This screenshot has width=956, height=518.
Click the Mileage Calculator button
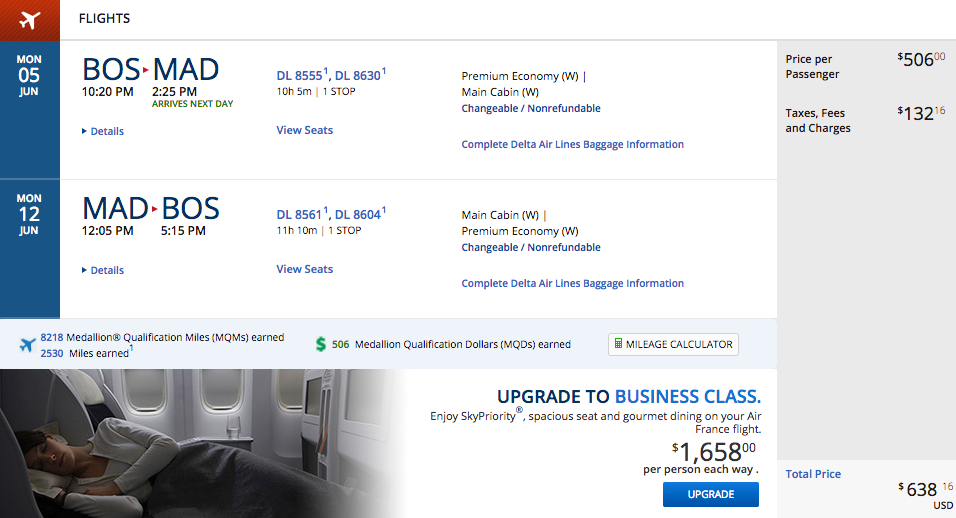click(x=673, y=344)
